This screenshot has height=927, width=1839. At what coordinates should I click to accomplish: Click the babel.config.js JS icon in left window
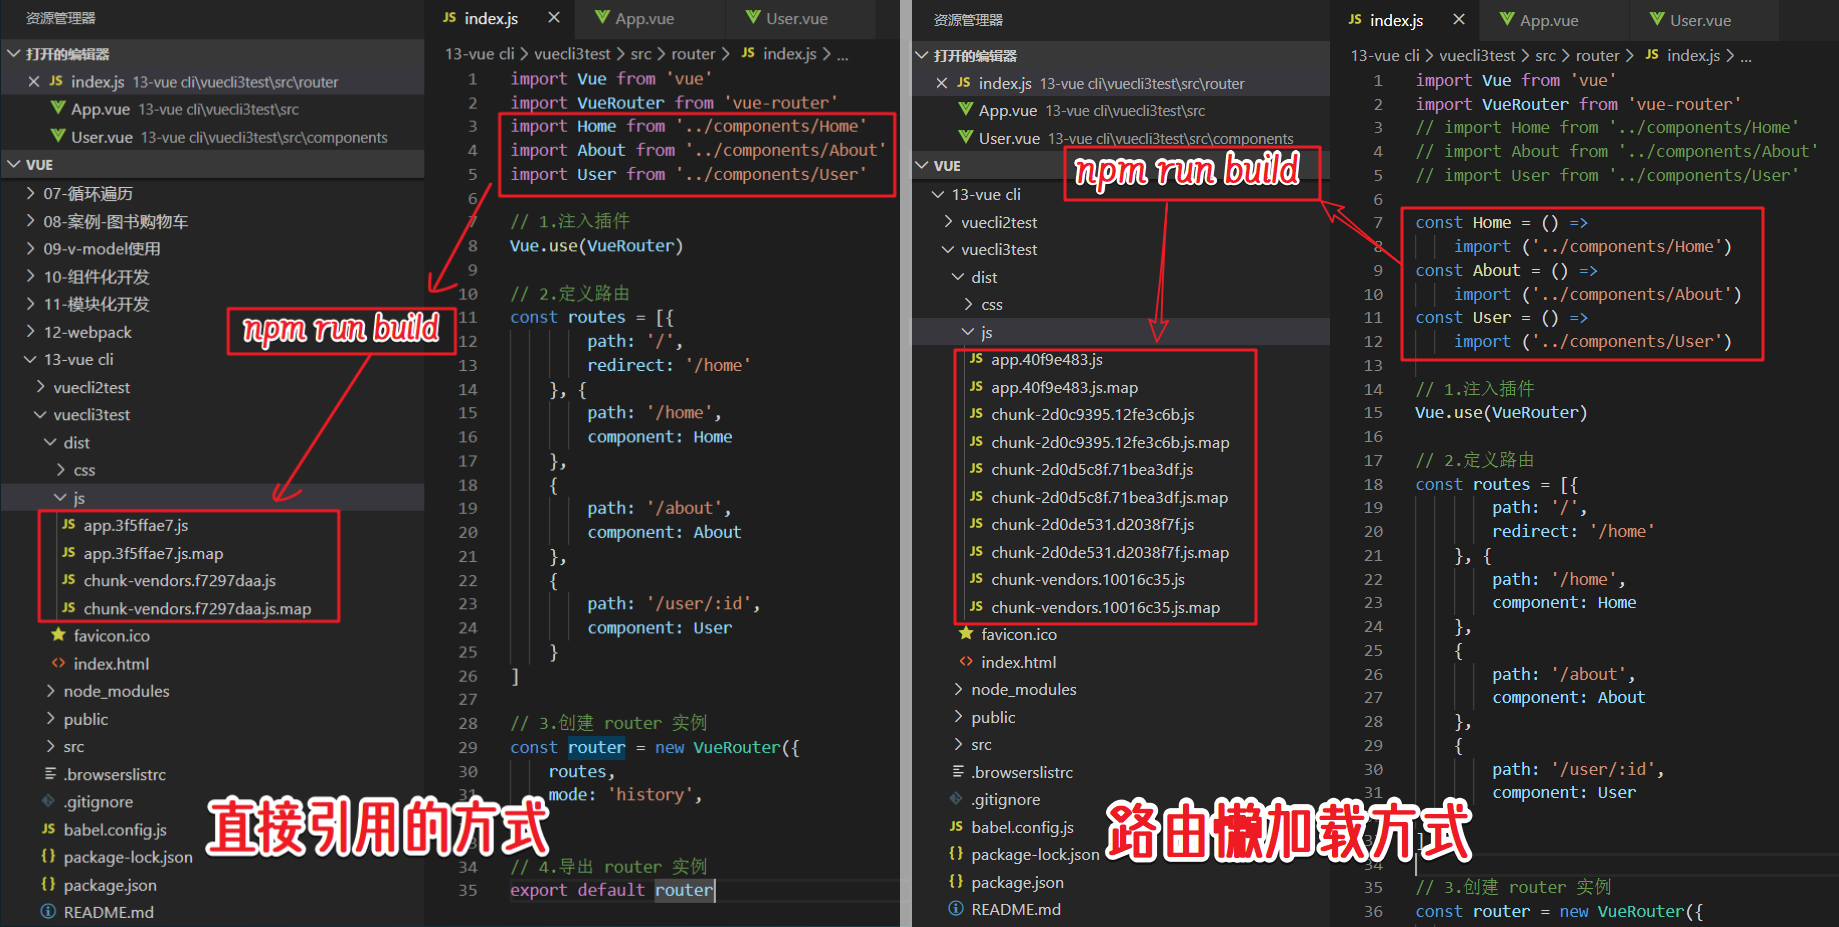tap(49, 829)
